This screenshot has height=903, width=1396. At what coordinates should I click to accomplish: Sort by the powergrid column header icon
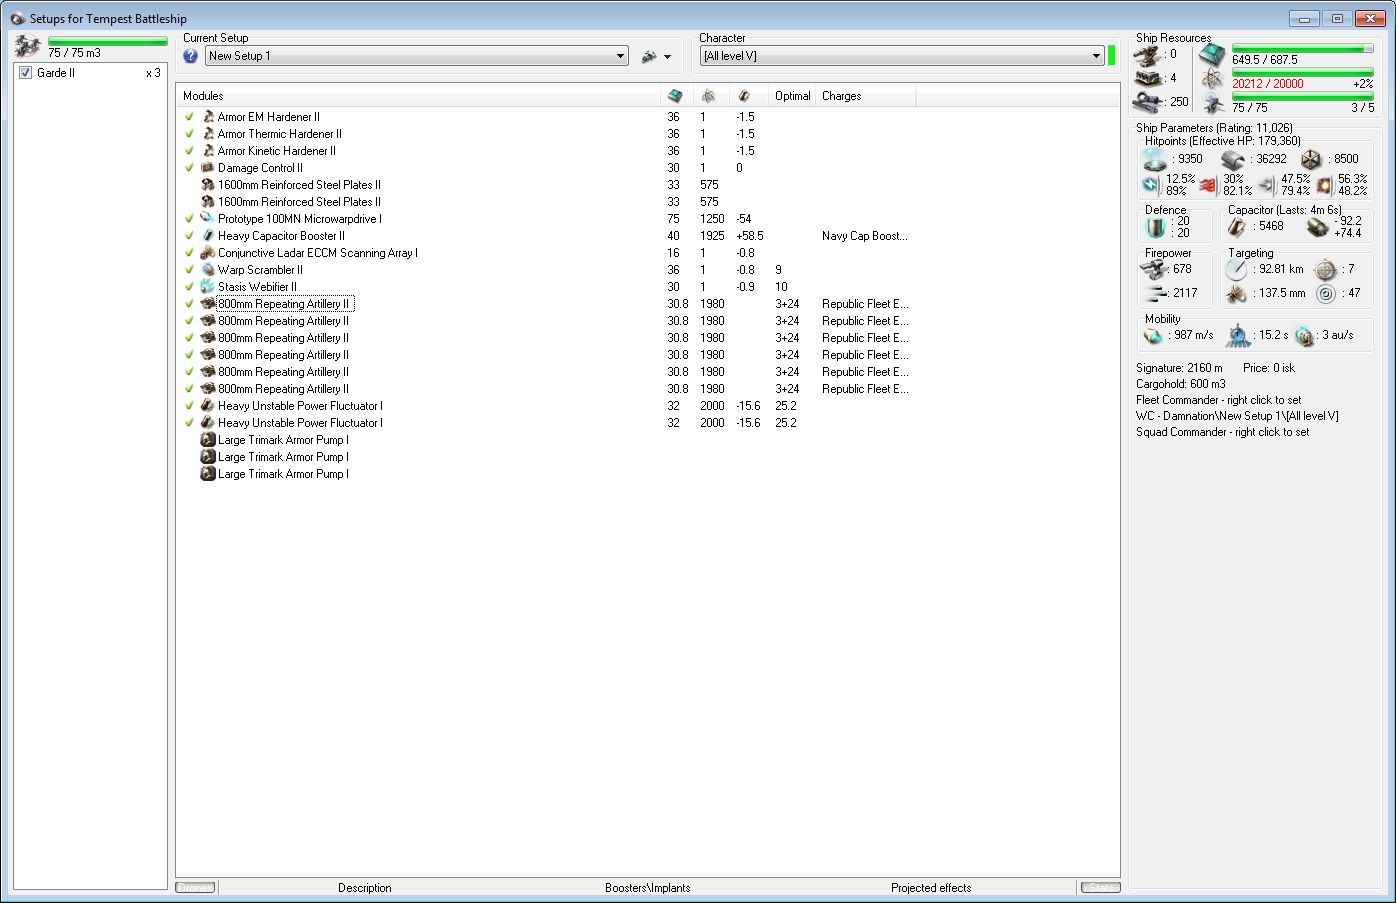pyautogui.click(x=708, y=96)
